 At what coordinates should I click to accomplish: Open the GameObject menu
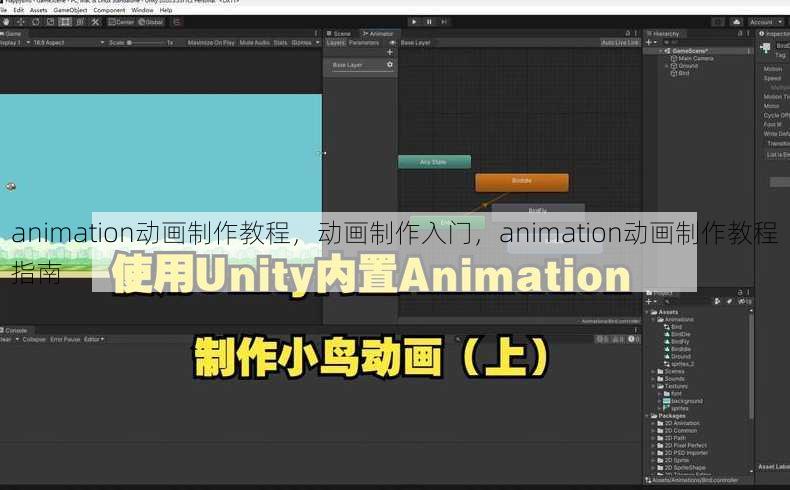pos(70,10)
